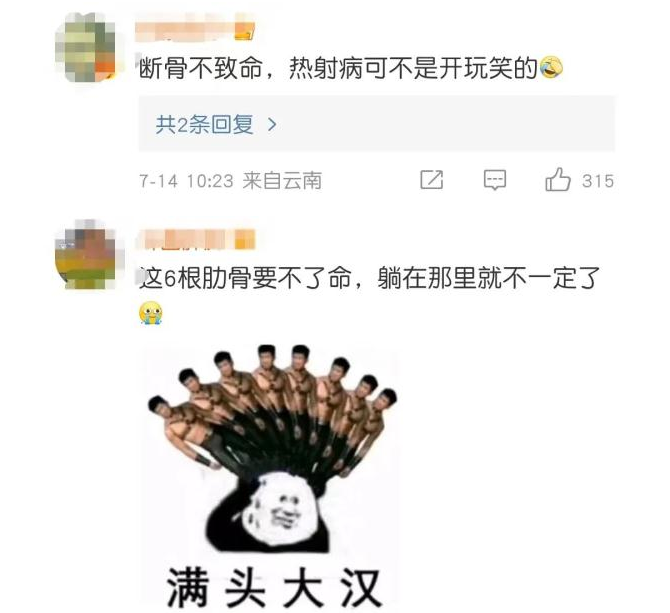The height and width of the screenshot is (613, 670).
Task: Open second commenter's blurred username
Action: (196, 240)
